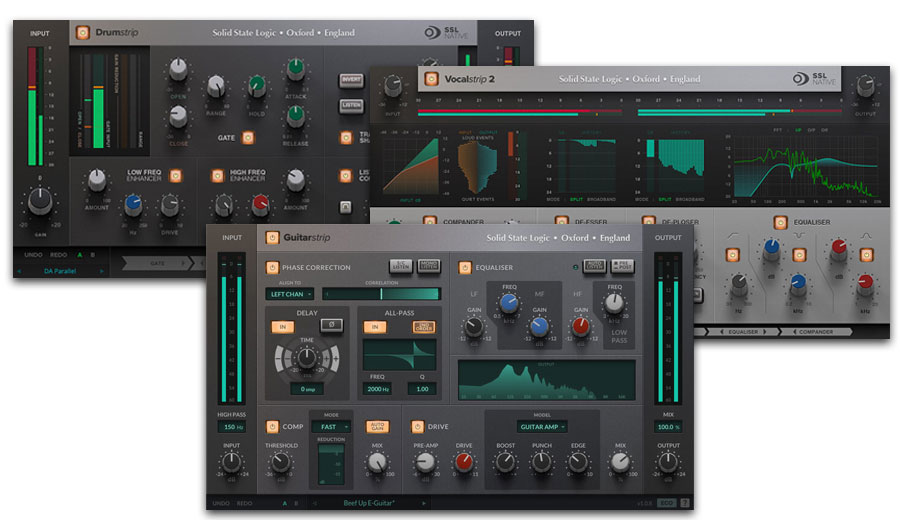The image size is (900, 520).
Task: Open Guitarstrip preset list Beef Up E-Guitar
Action: [x=369, y=503]
